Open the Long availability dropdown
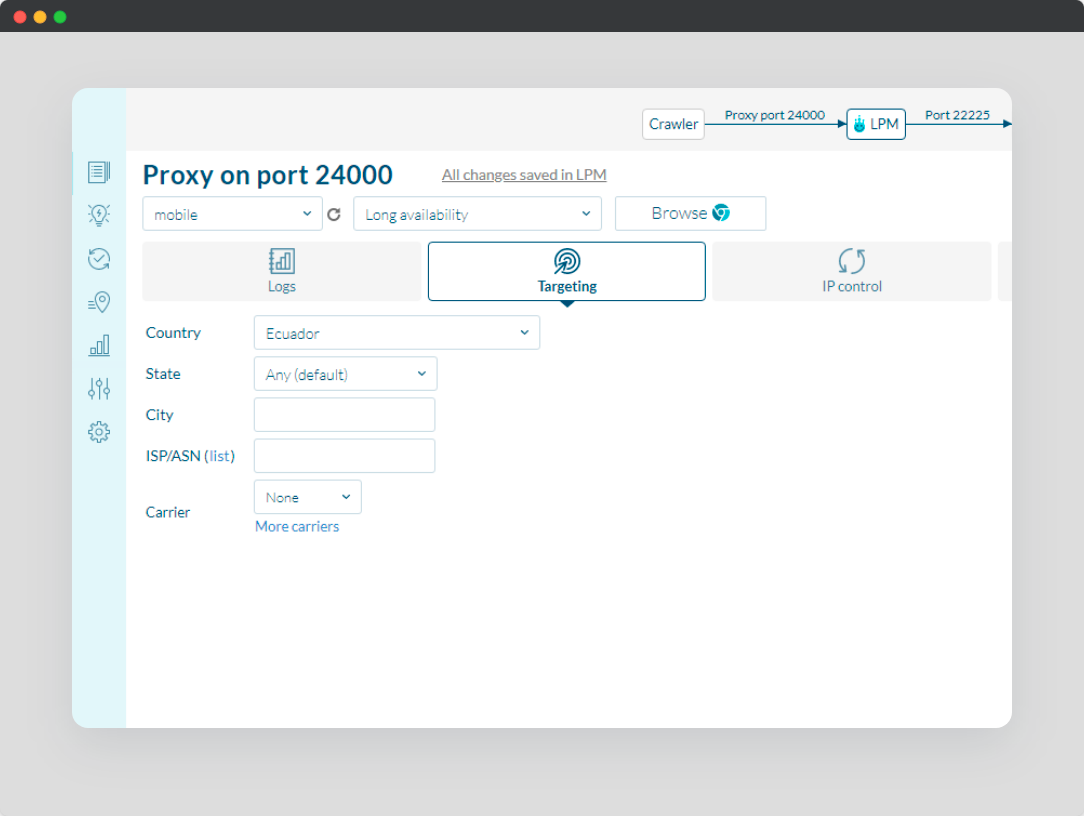 [x=477, y=214]
